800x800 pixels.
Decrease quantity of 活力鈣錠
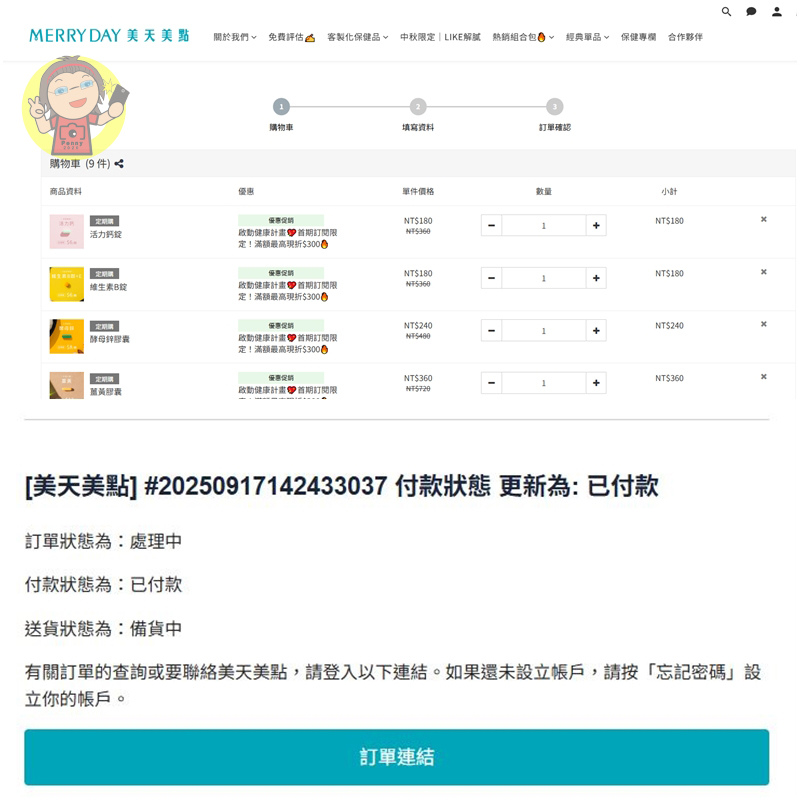coord(491,226)
